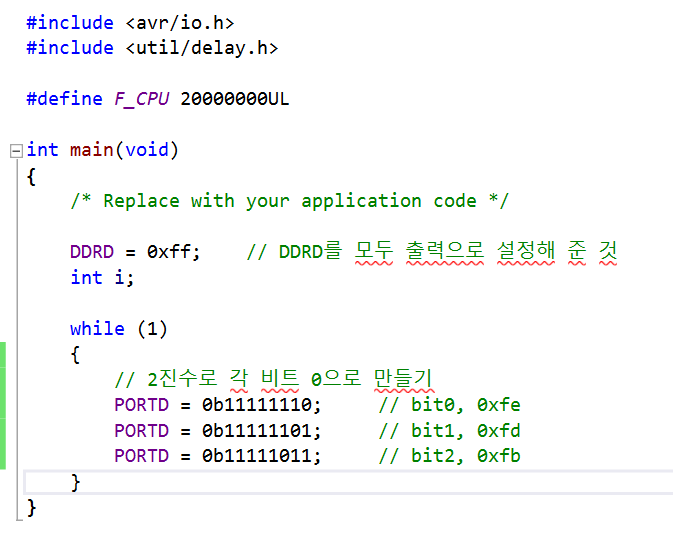The image size is (673, 546).
Task: Click the closing brace of main function
Action: pyautogui.click(x=31, y=508)
